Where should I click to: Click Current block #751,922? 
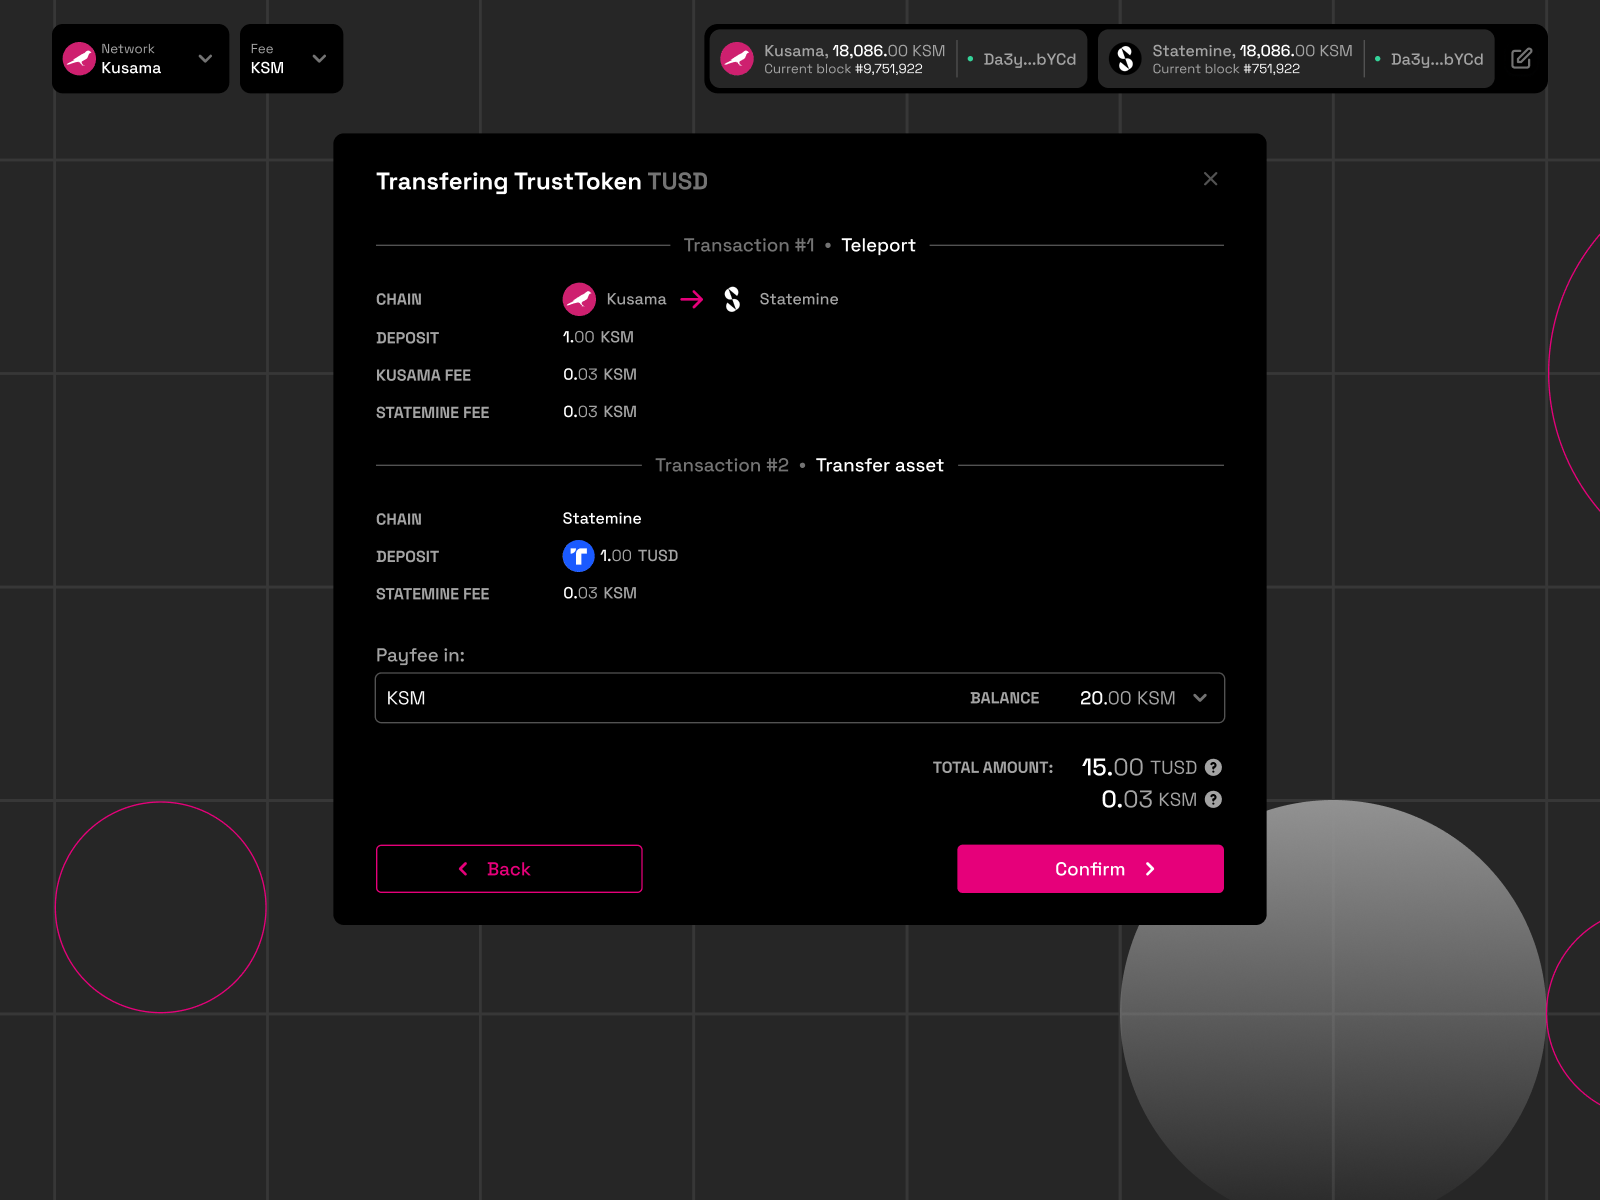(1226, 69)
